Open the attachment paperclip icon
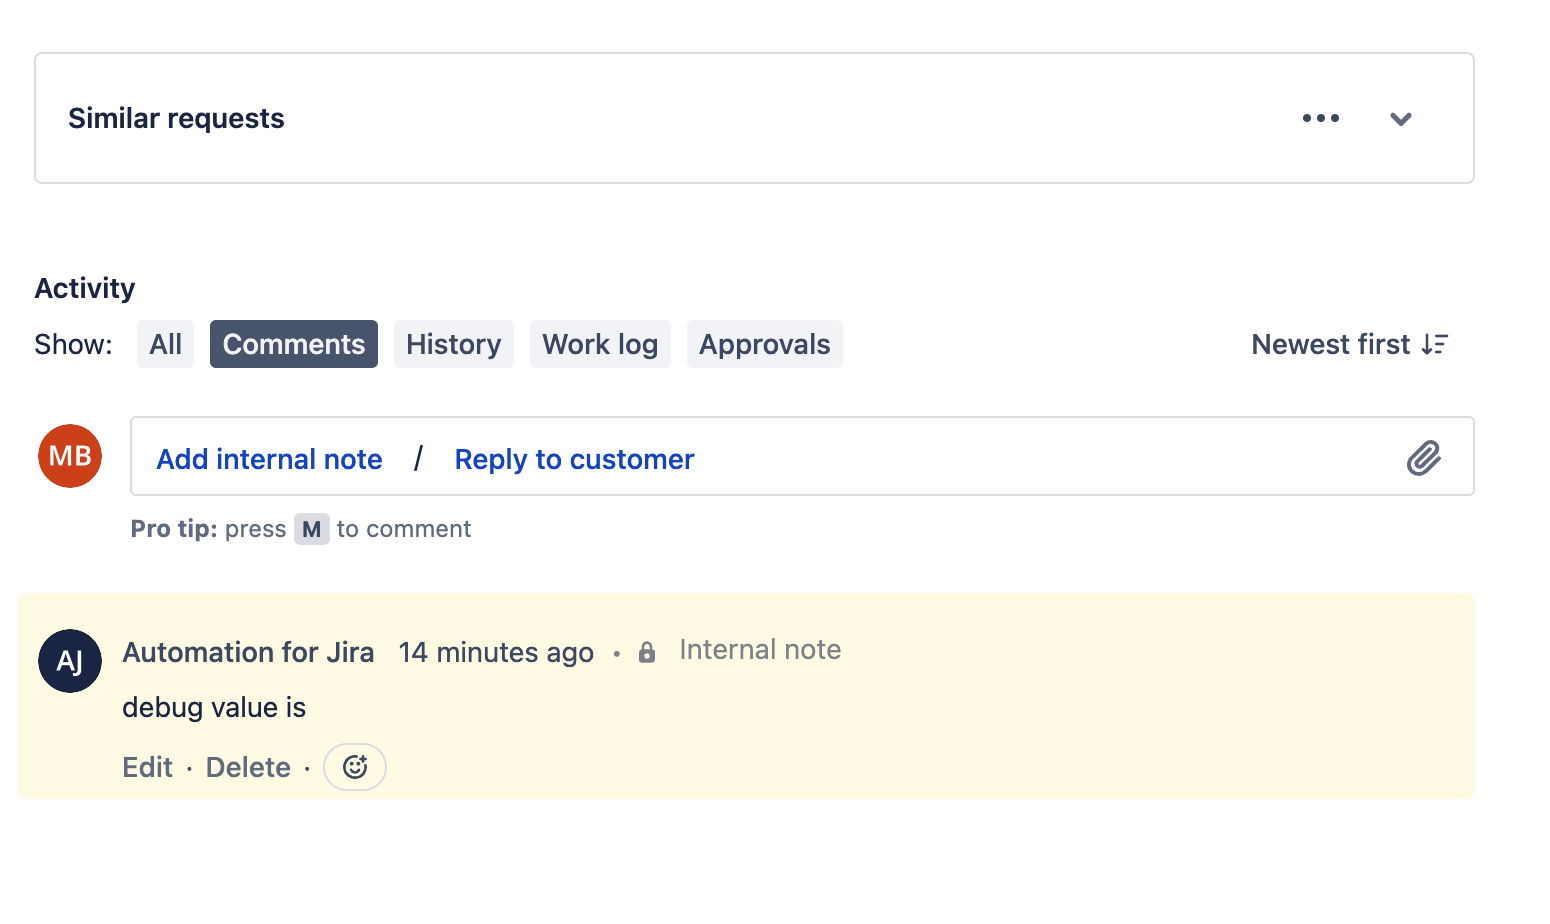This screenshot has width=1550, height=924. point(1424,458)
